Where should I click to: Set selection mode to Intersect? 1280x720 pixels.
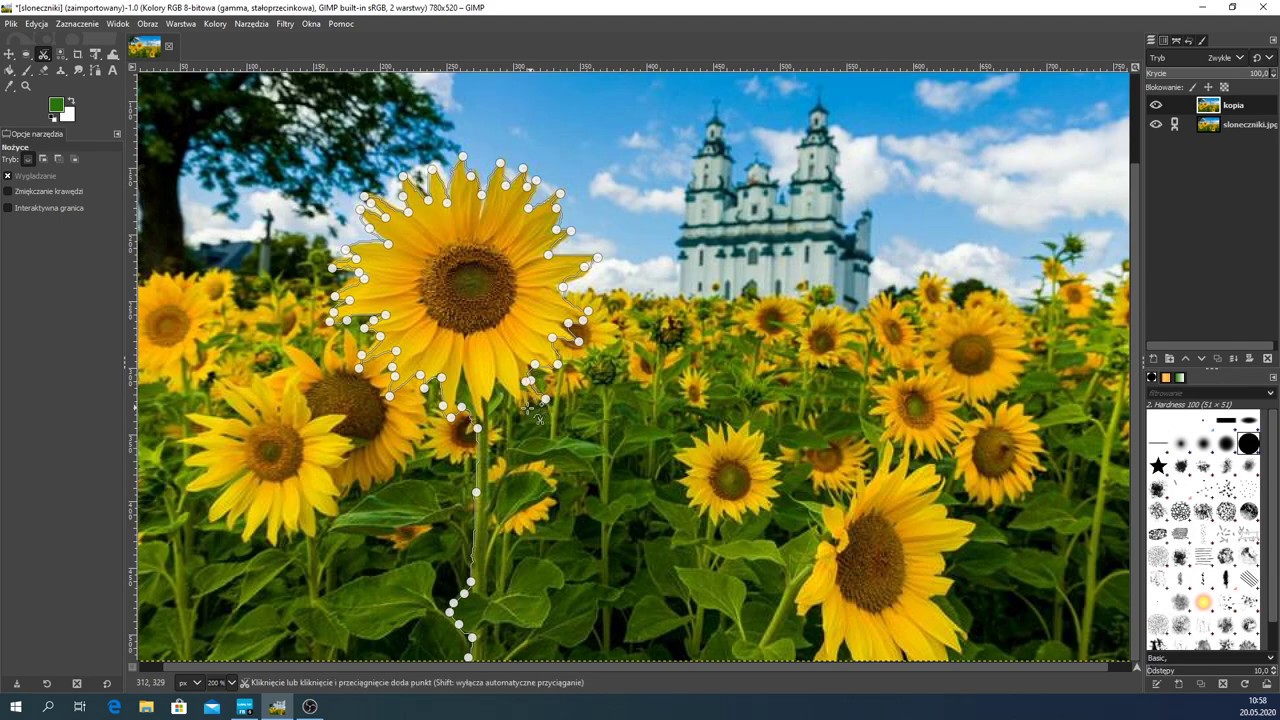point(74,159)
